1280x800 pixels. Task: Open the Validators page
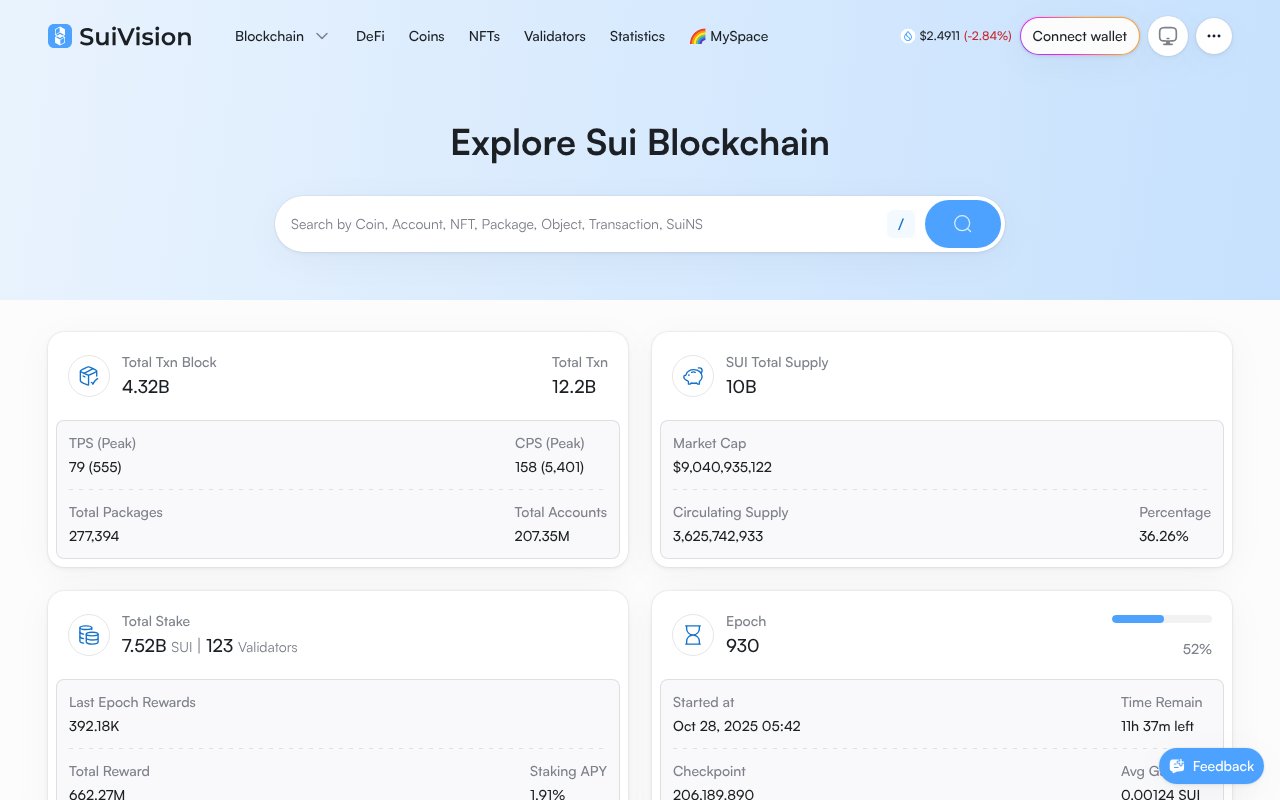coord(555,36)
